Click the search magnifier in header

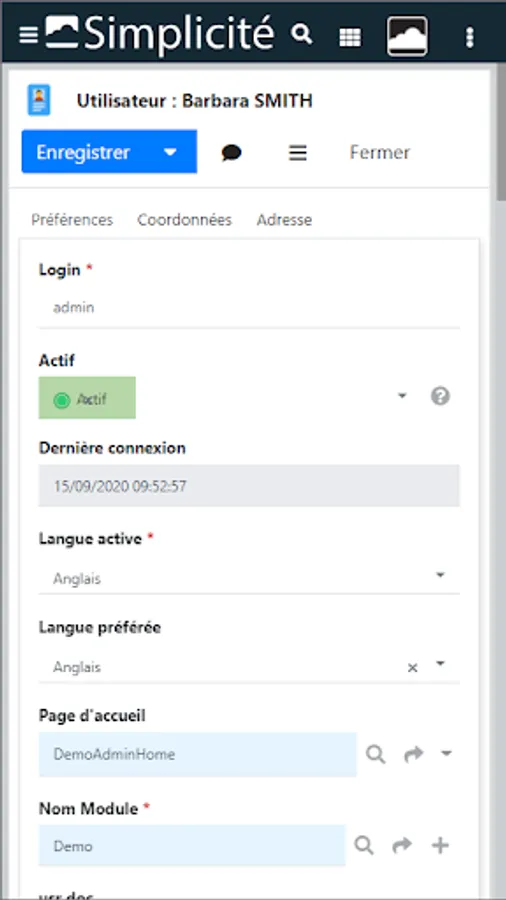point(301,34)
